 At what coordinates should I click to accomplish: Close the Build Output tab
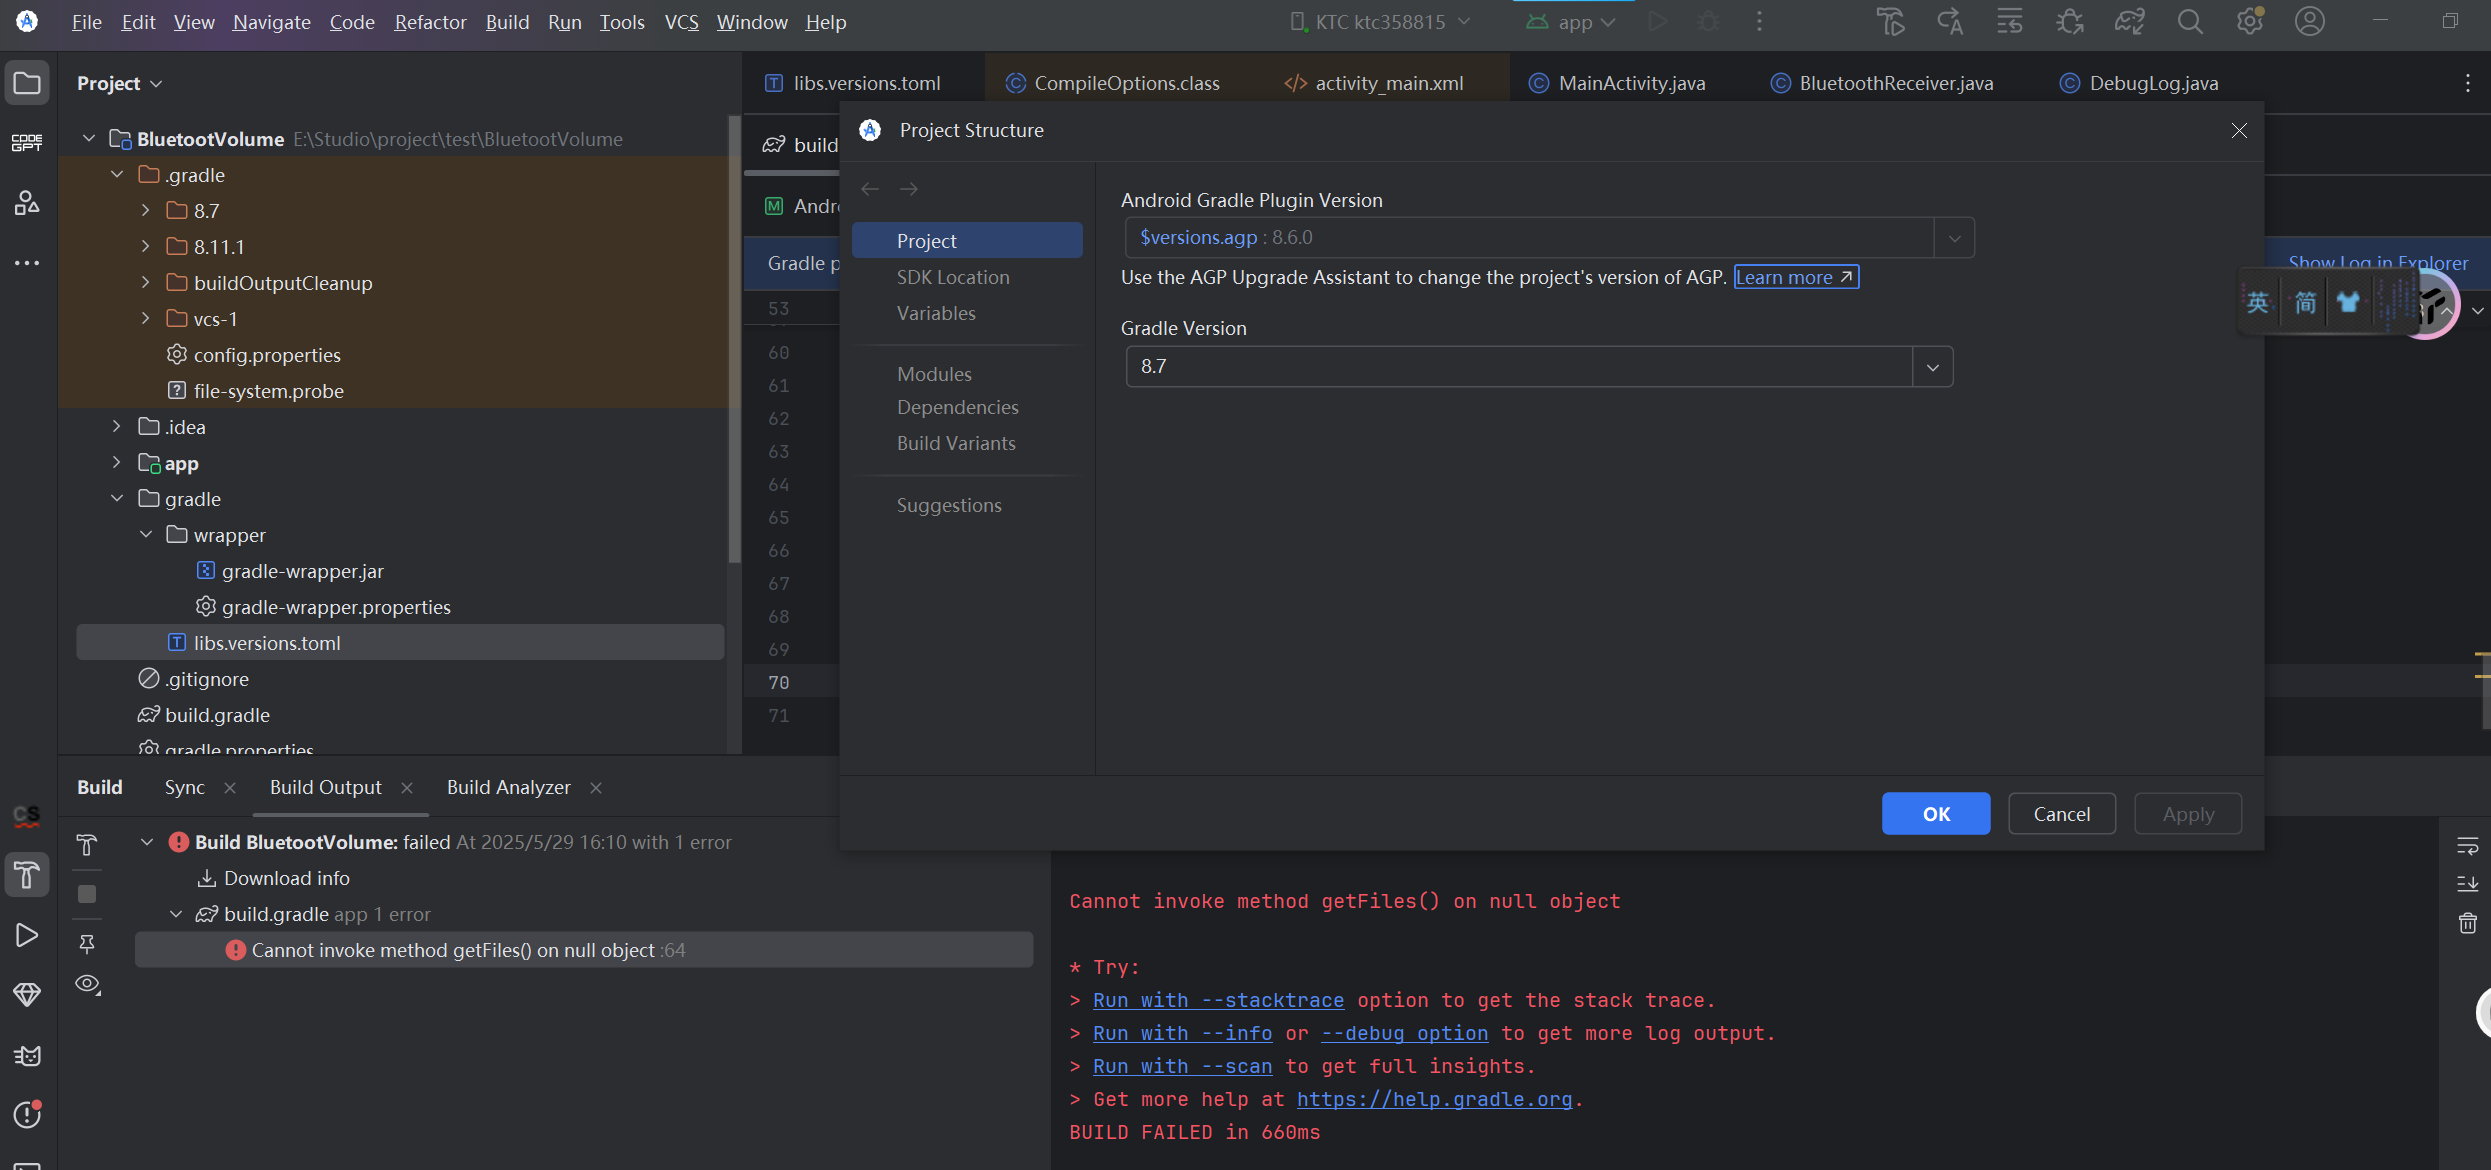407,788
